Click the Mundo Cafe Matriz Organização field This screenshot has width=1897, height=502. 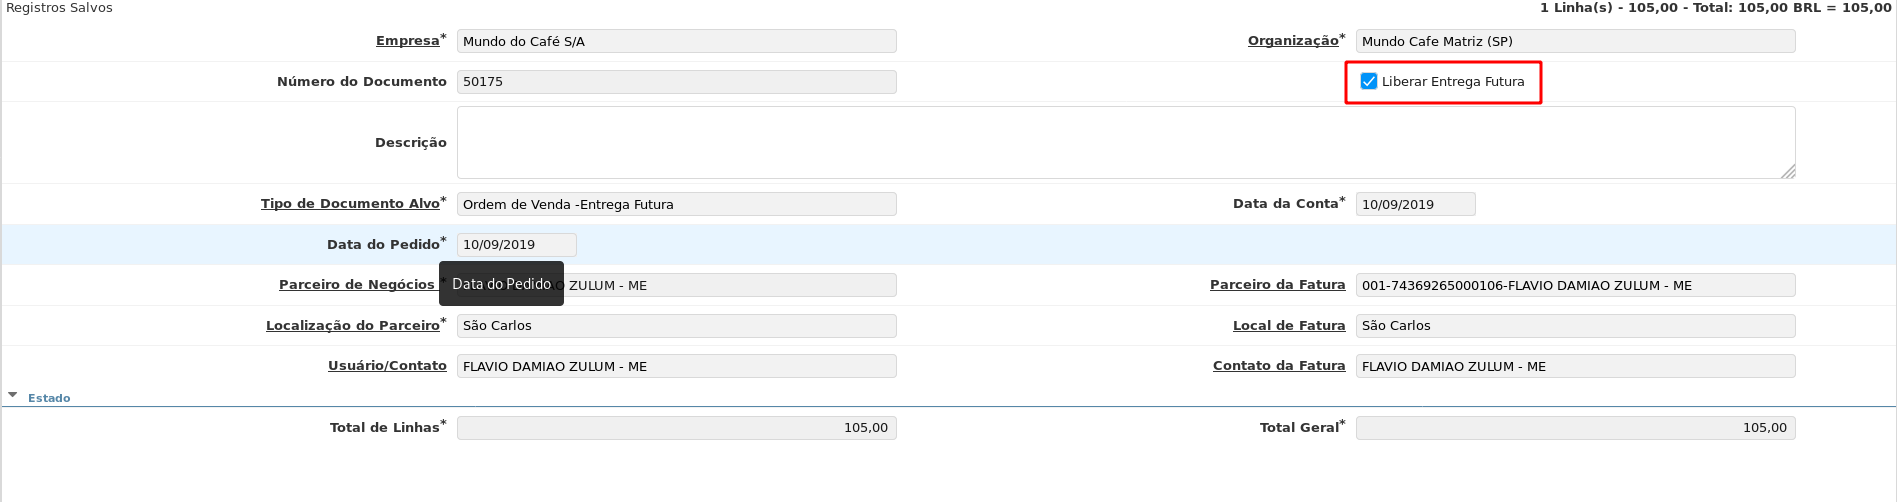pyautogui.click(x=1575, y=41)
